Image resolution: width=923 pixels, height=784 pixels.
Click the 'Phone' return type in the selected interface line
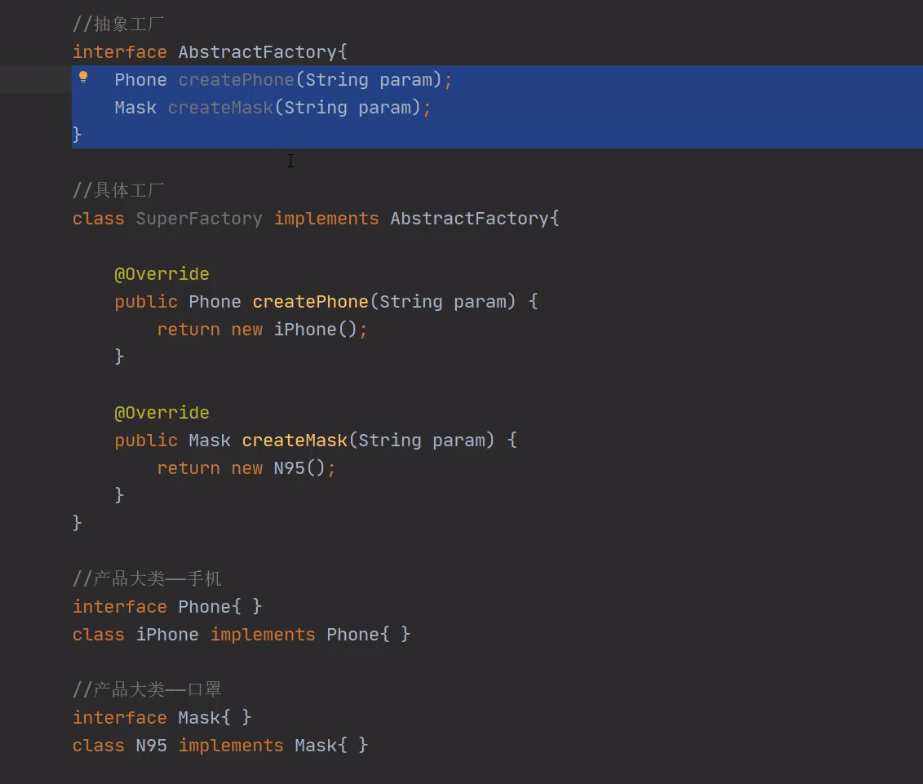141,79
